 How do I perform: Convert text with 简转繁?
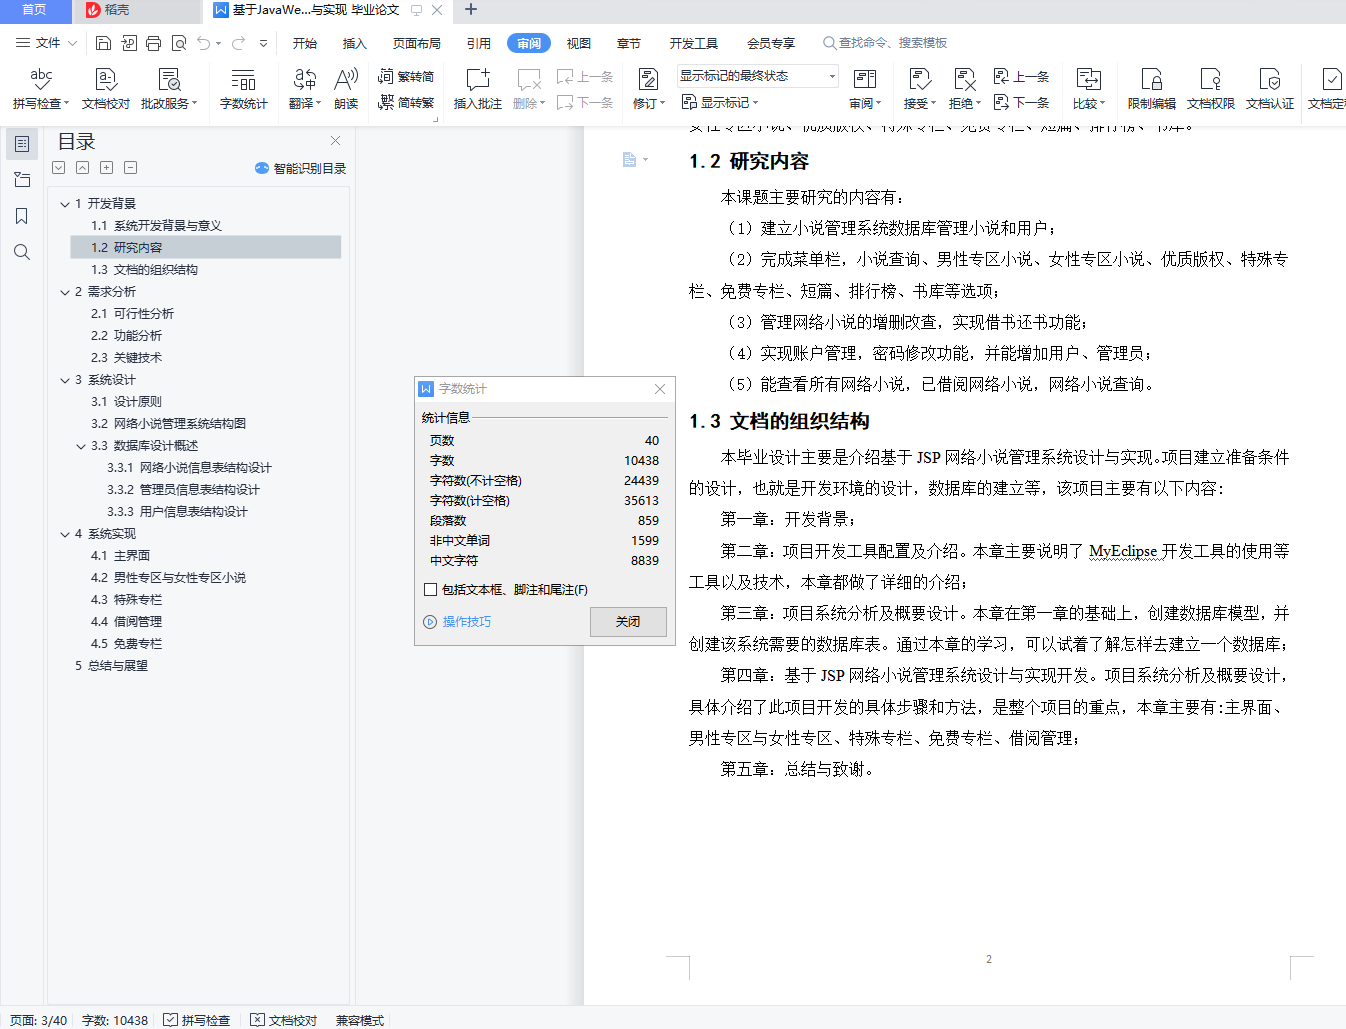click(x=406, y=102)
